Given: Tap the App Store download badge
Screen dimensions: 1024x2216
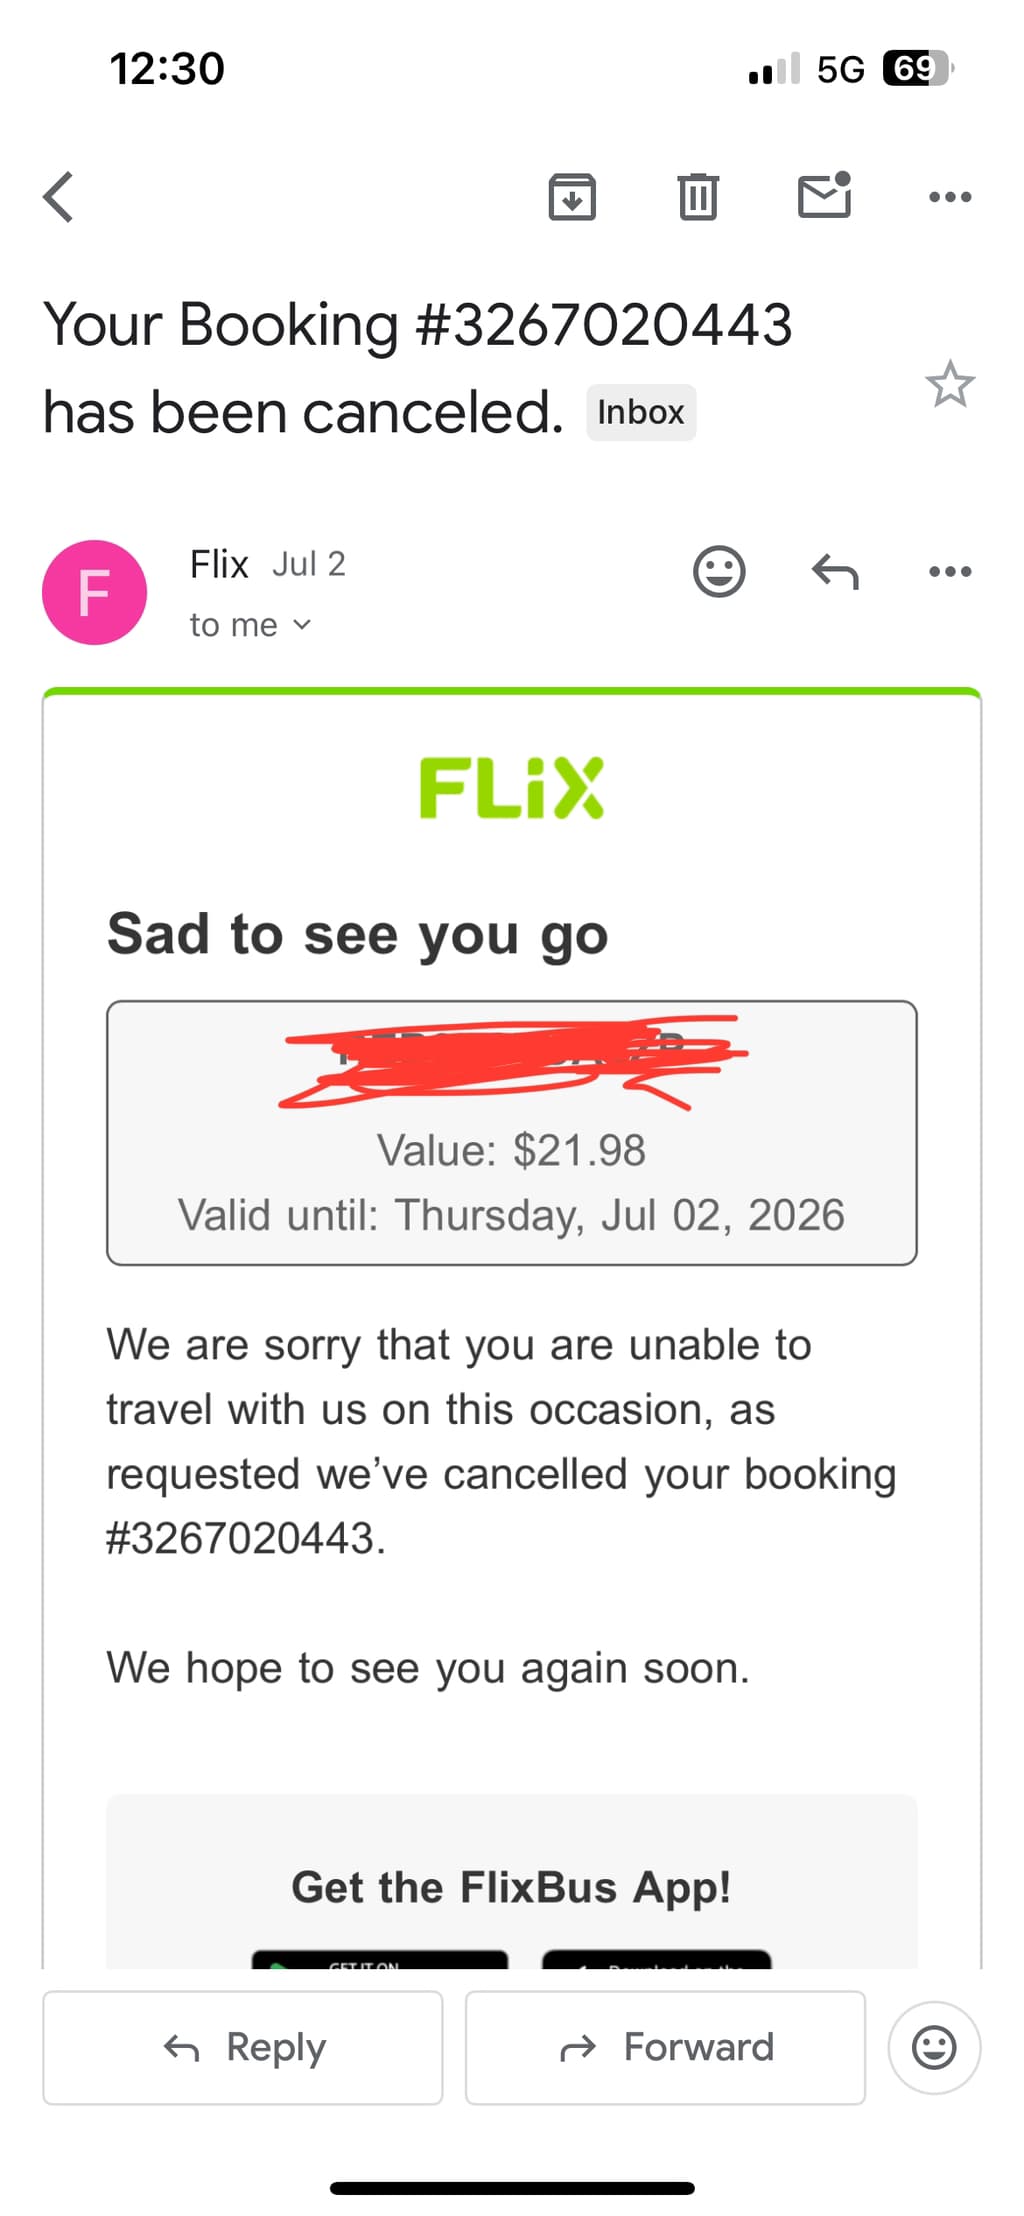Looking at the screenshot, I should coord(657,1959).
